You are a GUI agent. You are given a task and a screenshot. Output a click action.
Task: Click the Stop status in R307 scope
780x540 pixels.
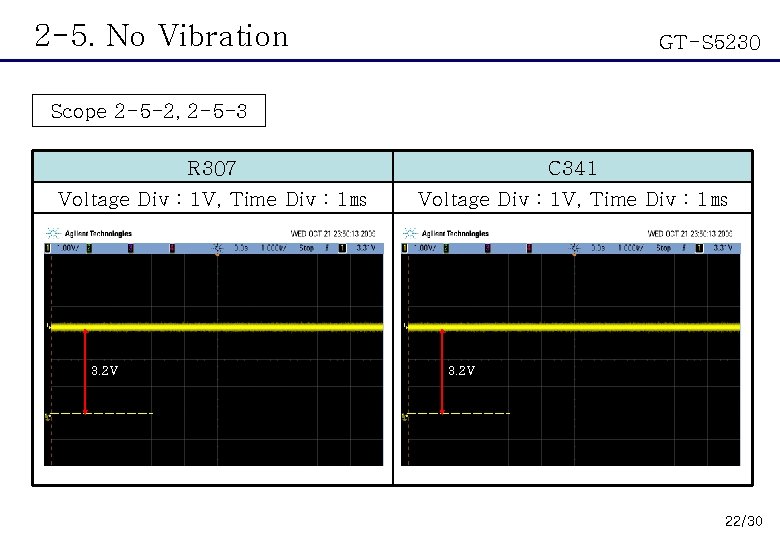[306, 248]
